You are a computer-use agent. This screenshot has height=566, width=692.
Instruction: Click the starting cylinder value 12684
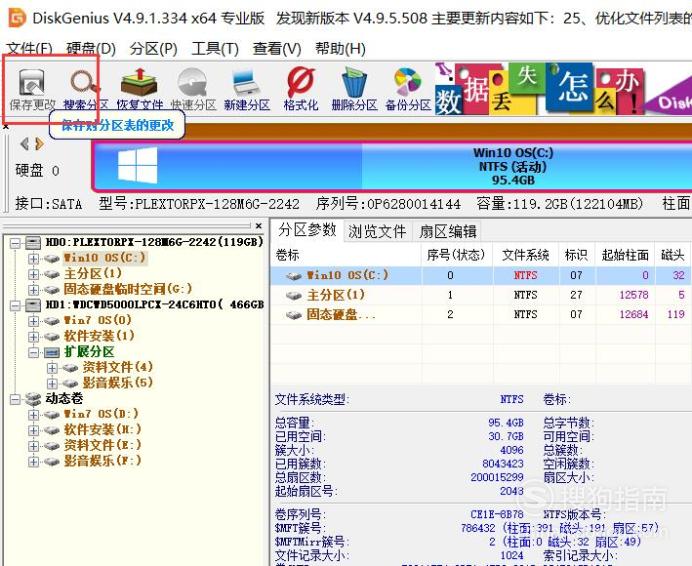[634, 314]
